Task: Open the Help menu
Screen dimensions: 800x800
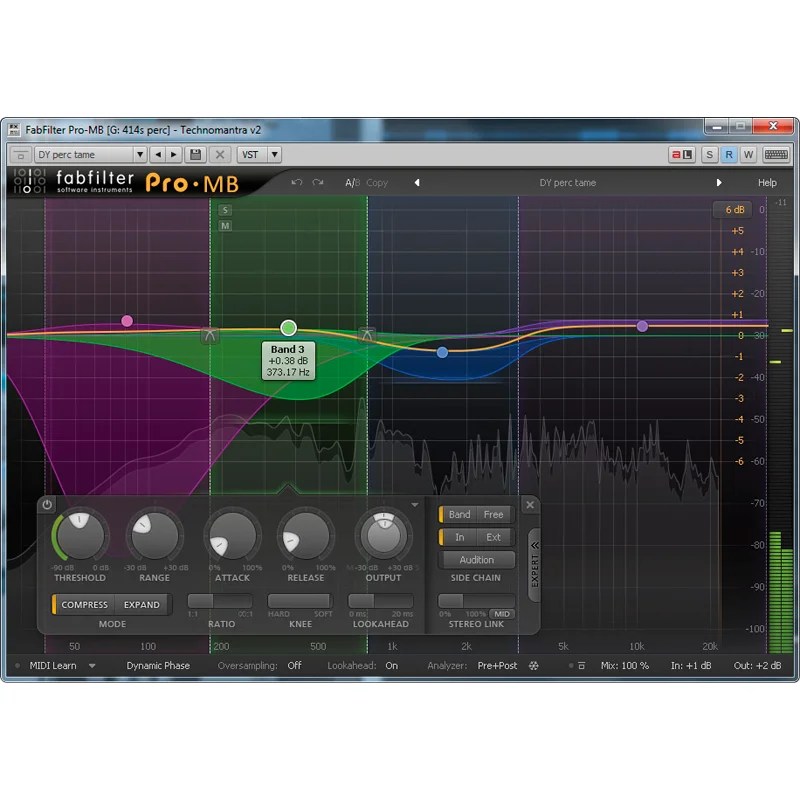Action: point(767,183)
